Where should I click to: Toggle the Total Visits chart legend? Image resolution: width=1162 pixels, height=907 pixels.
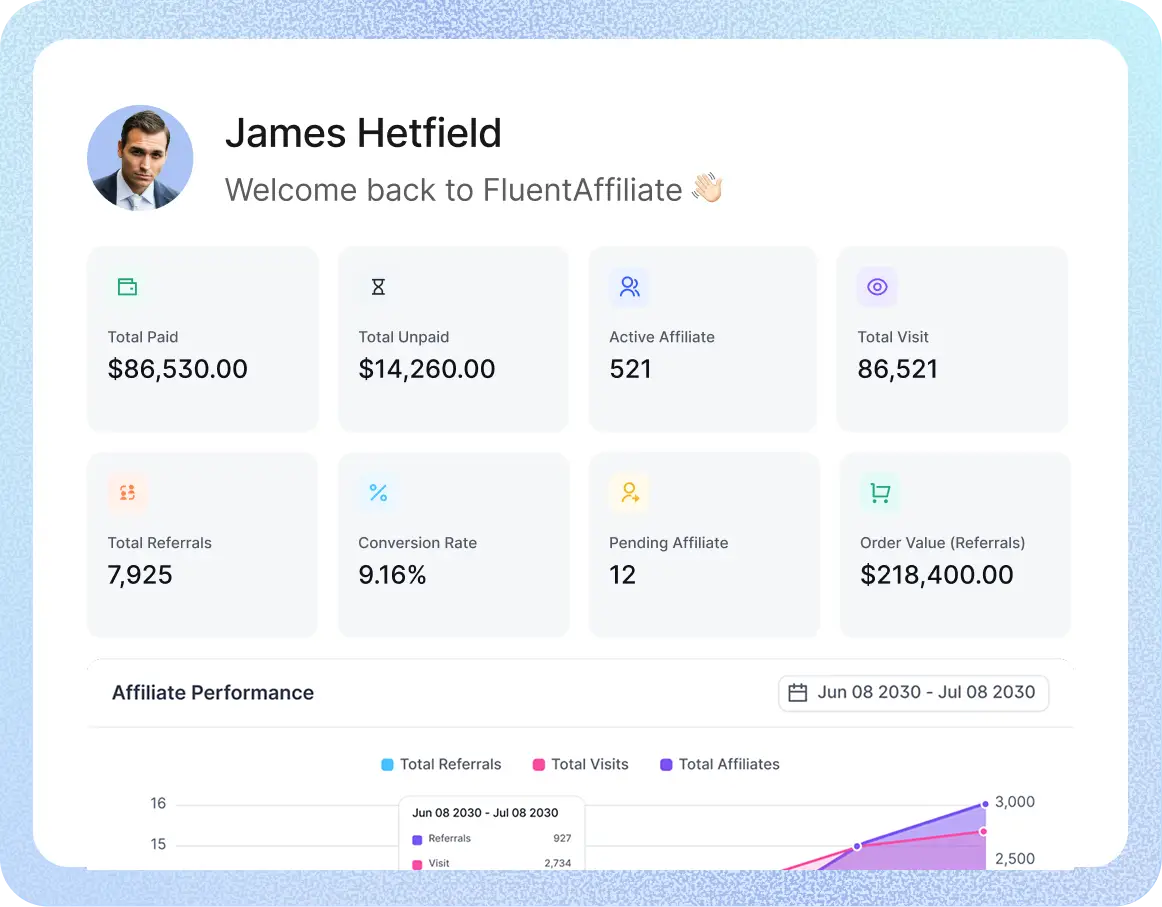click(x=580, y=764)
